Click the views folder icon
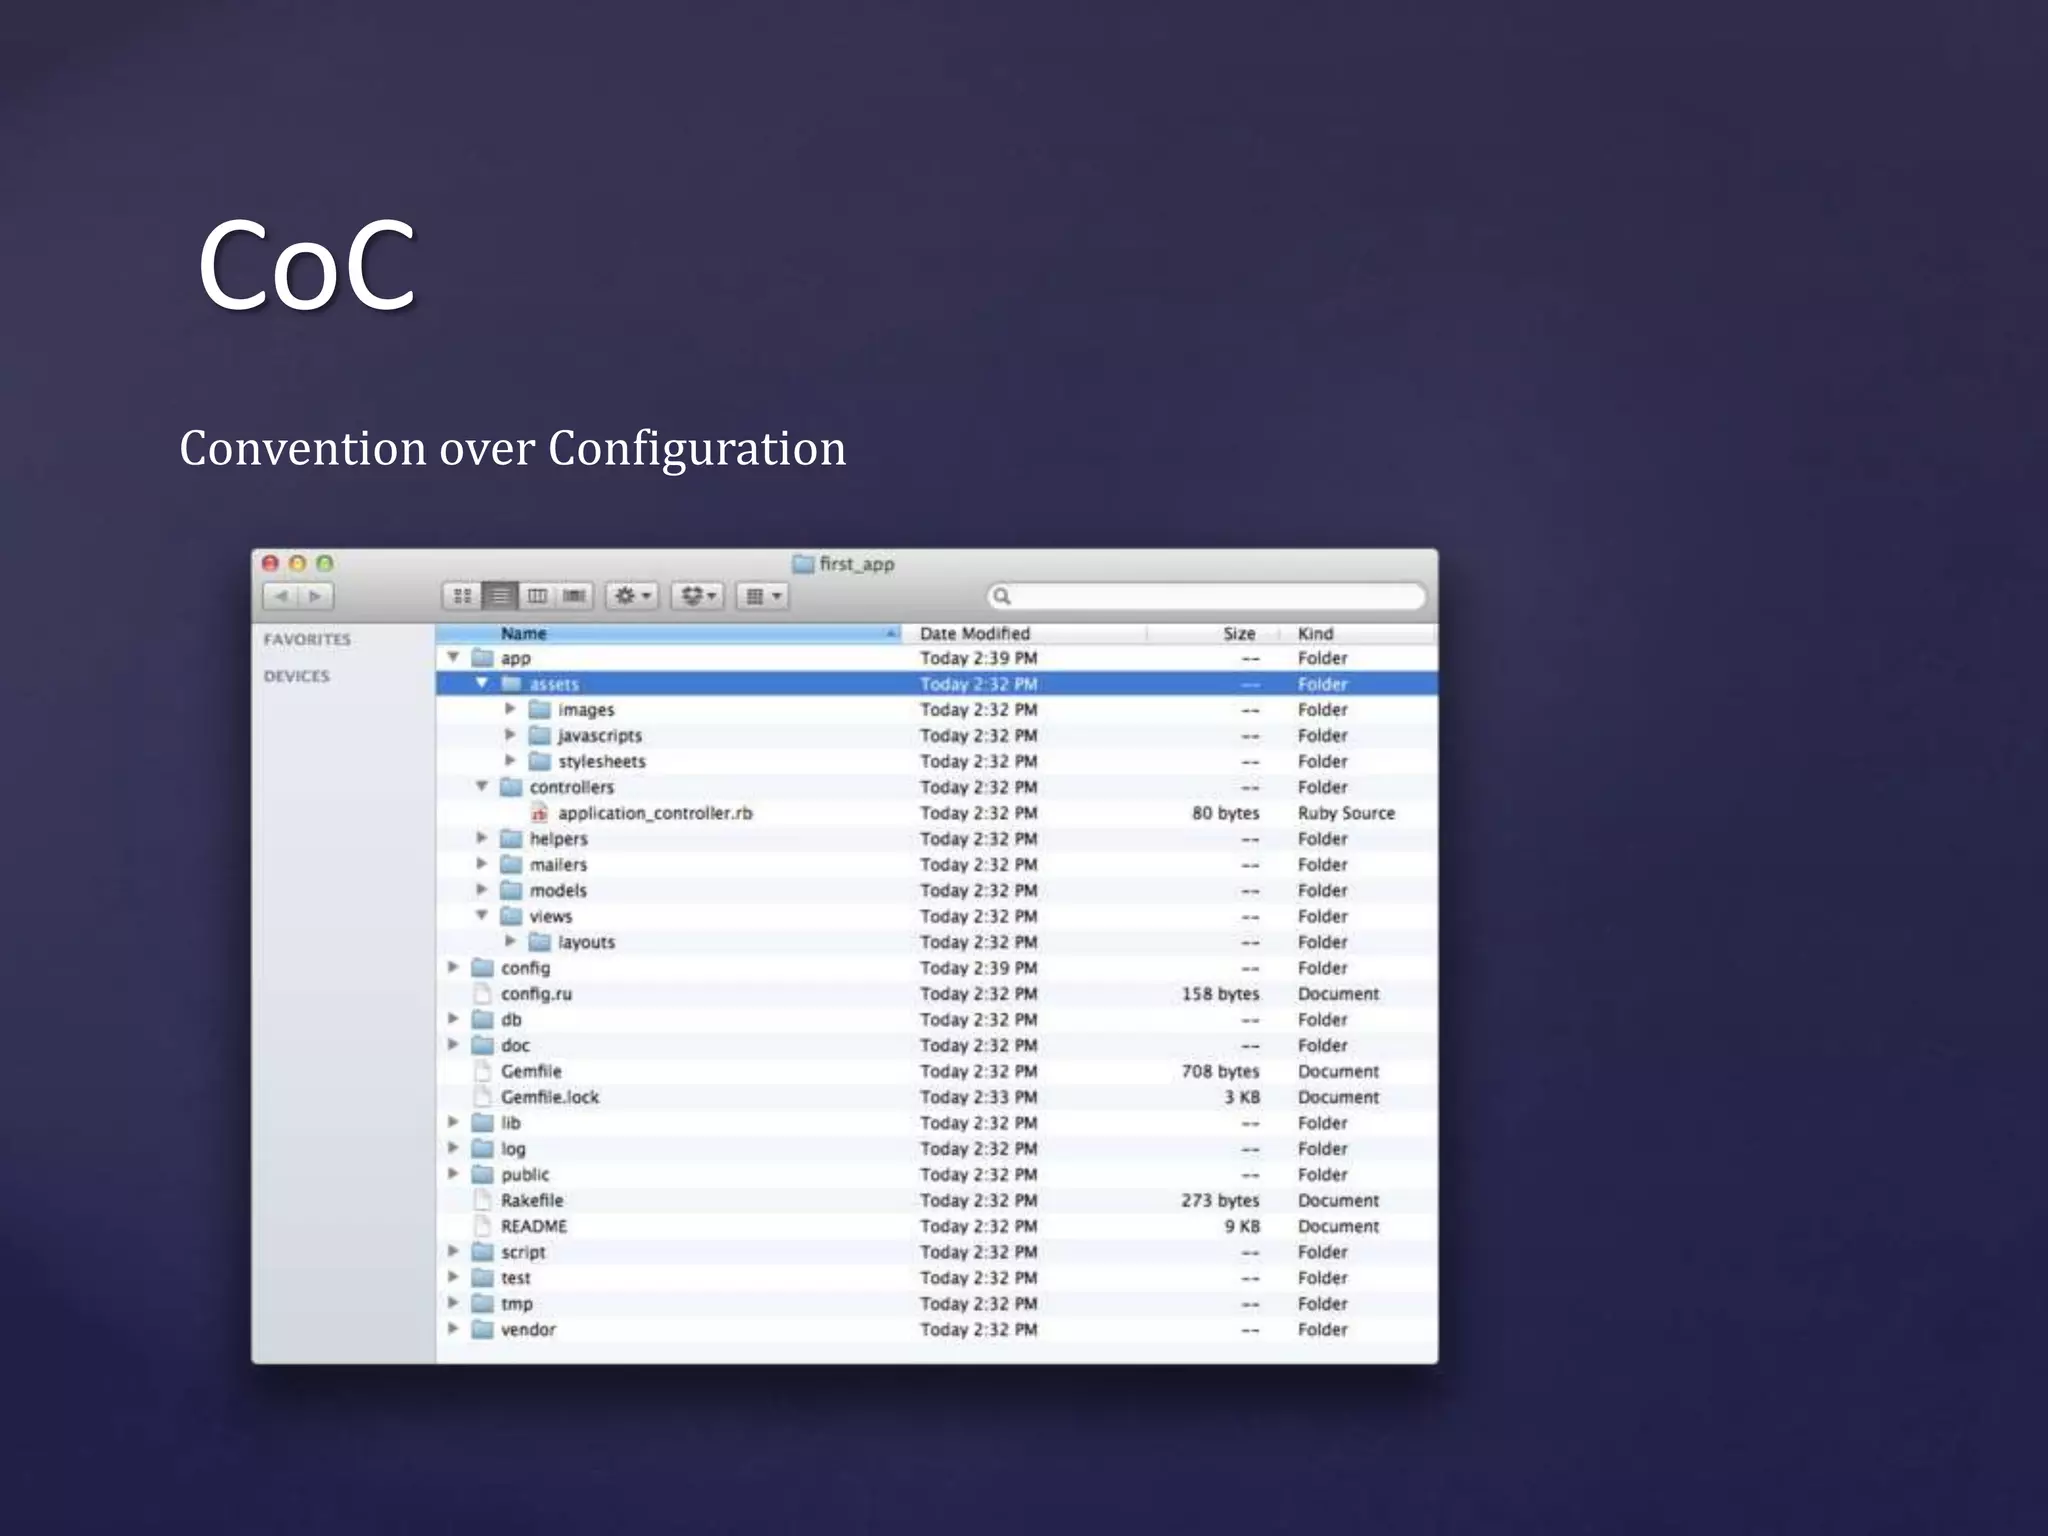Image resolution: width=2048 pixels, height=1536 pixels. click(511, 916)
